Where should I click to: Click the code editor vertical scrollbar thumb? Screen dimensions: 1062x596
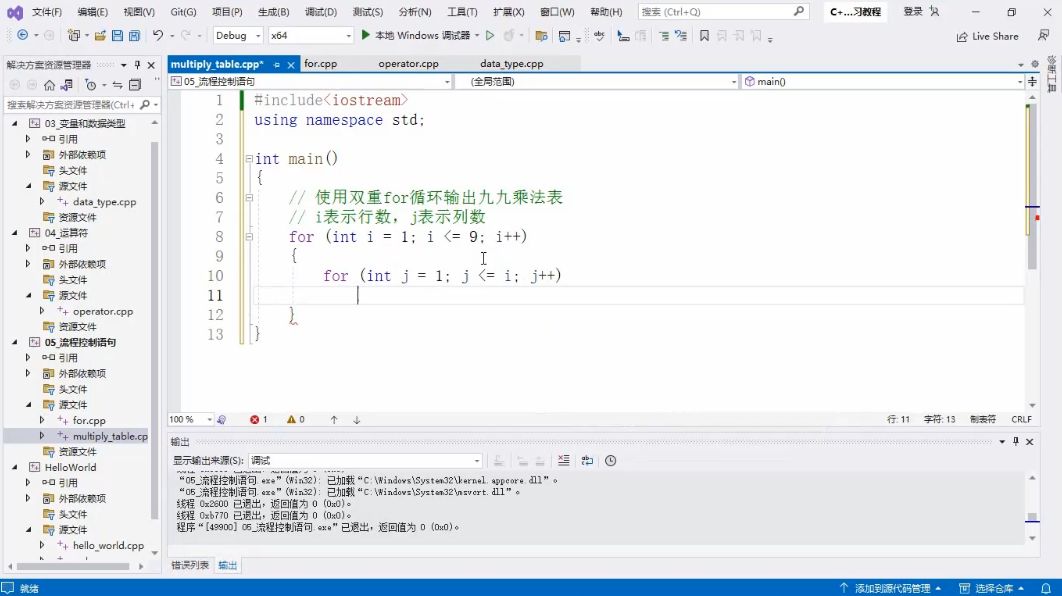tap(1032, 186)
